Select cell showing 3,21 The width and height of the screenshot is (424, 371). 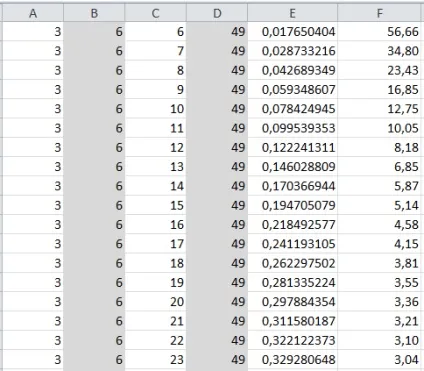click(x=379, y=321)
